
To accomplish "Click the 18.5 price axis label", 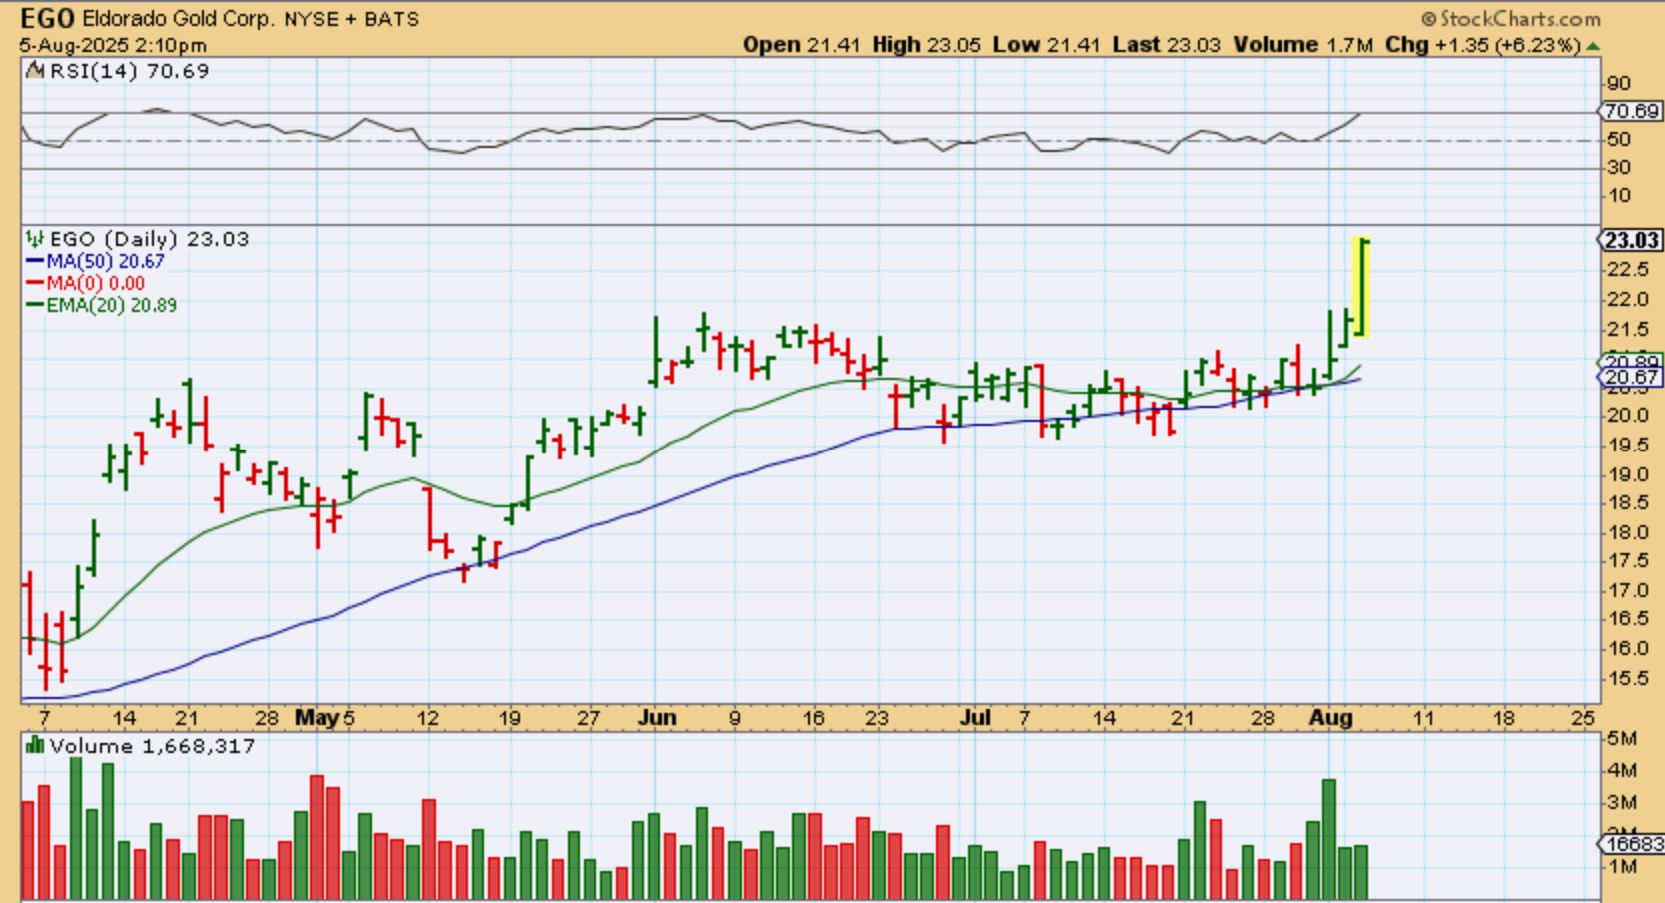I will pyautogui.click(x=1627, y=503).
